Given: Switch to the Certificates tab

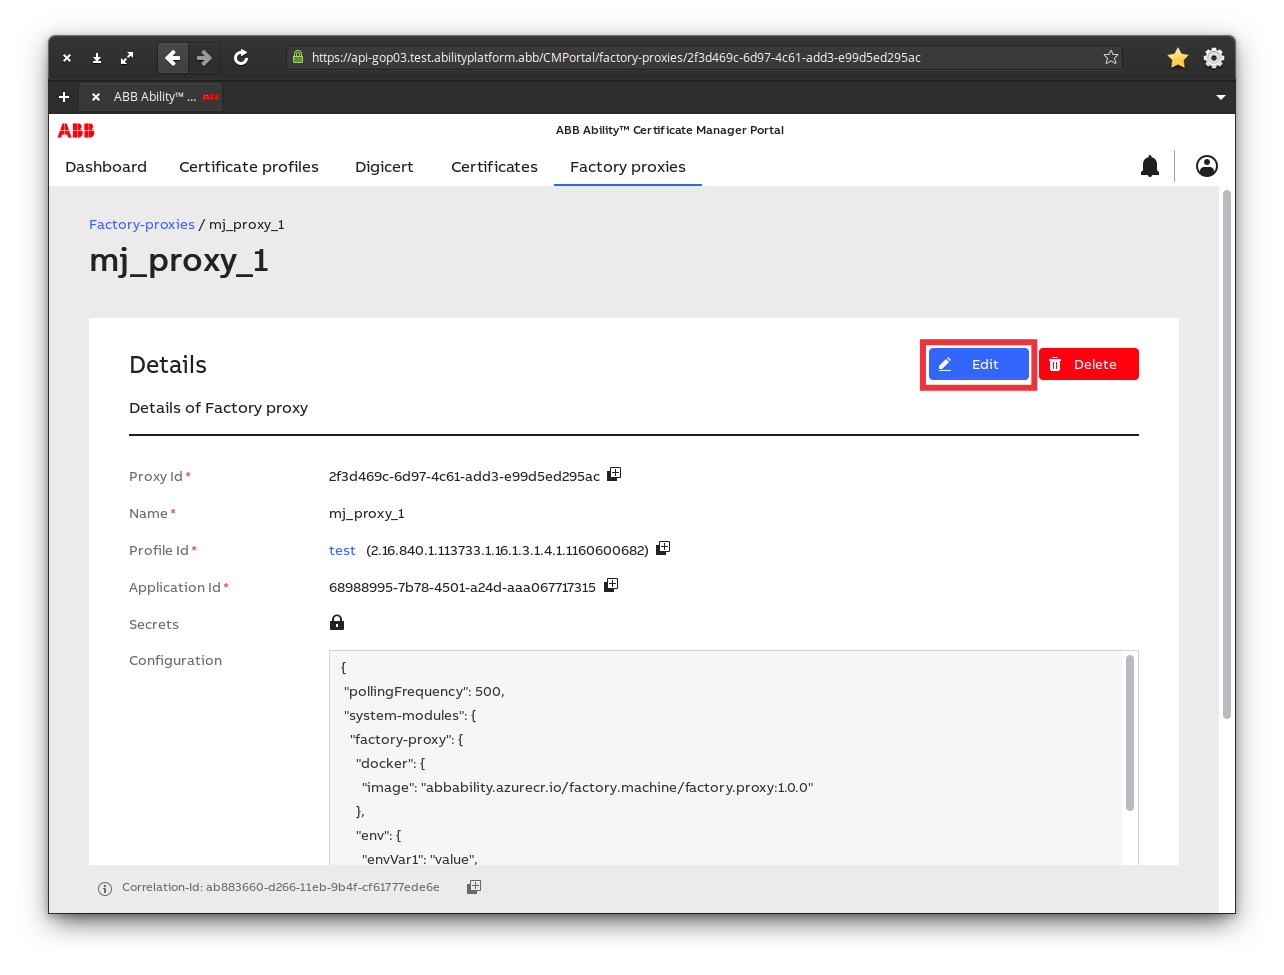Looking at the screenshot, I should (x=494, y=167).
